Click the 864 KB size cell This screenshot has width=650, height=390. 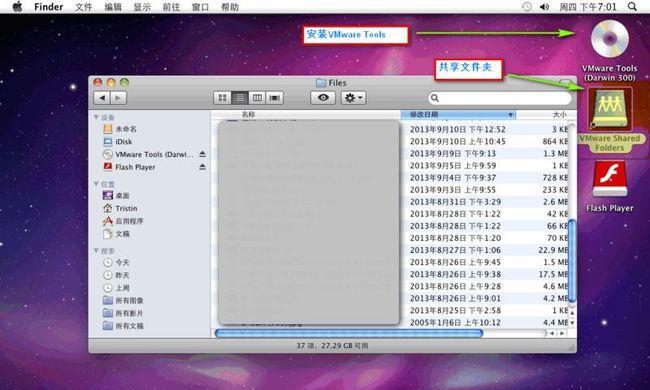point(555,141)
